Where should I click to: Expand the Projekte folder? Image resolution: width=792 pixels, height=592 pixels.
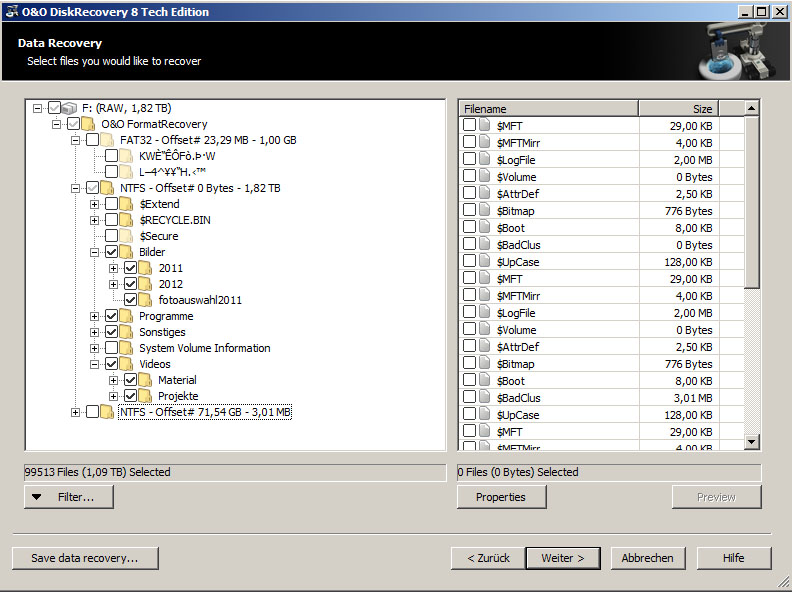click(114, 396)
